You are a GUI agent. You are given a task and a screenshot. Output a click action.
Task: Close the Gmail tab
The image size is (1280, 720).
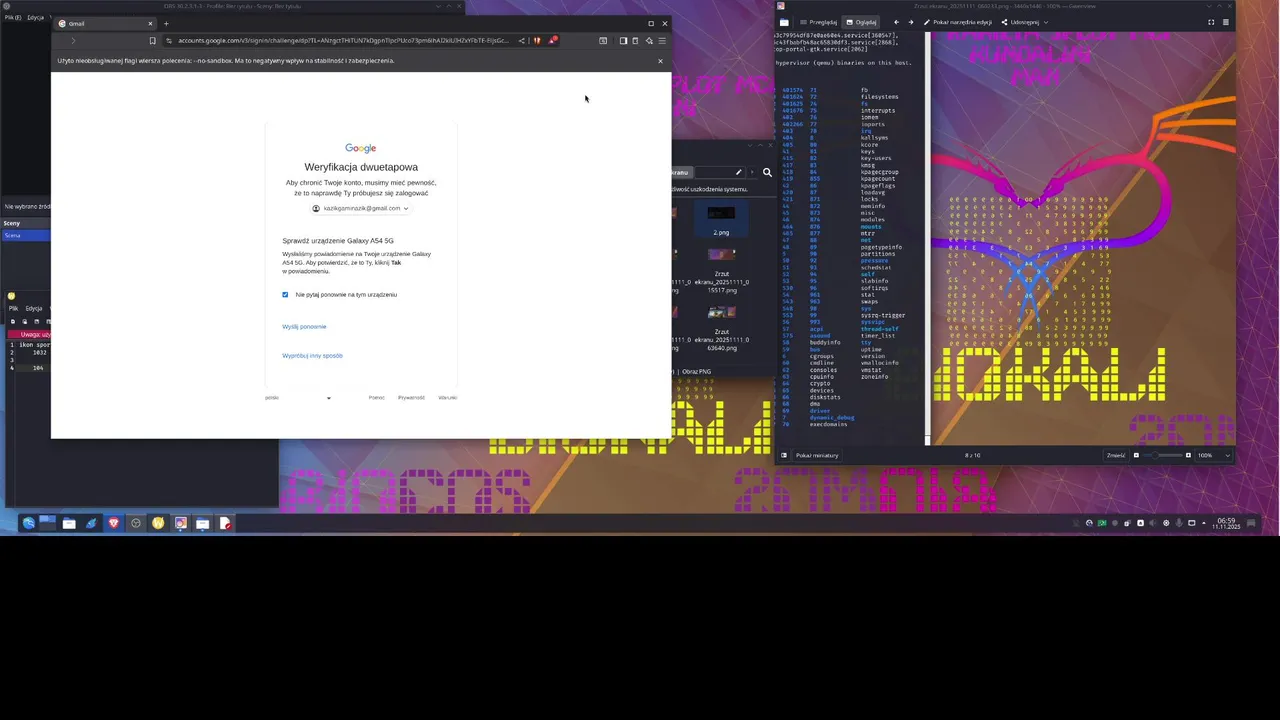coord(150,23)
